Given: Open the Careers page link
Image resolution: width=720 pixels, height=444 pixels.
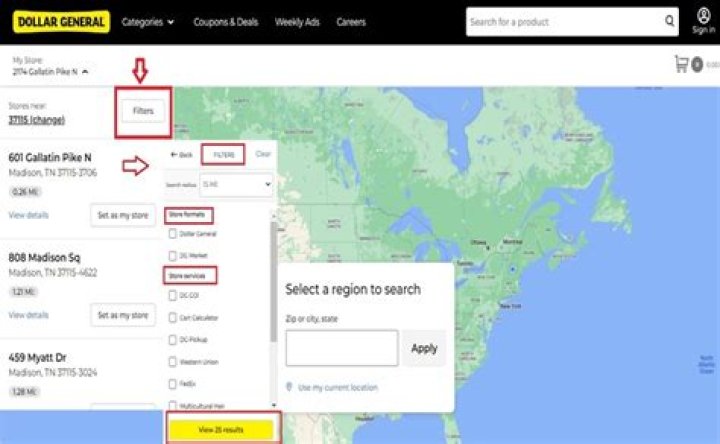Looking at the screenshot, I should pyautogui.click(x=351, y=22).
